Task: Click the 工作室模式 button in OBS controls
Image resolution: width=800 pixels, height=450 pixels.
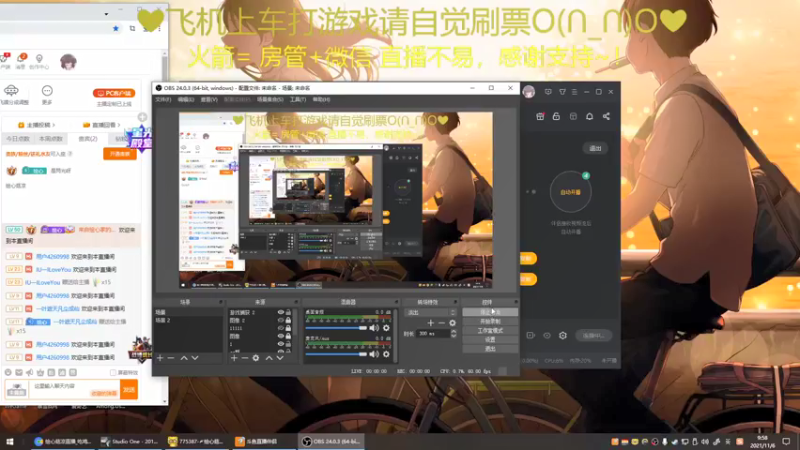Action: tap(490, 331)
